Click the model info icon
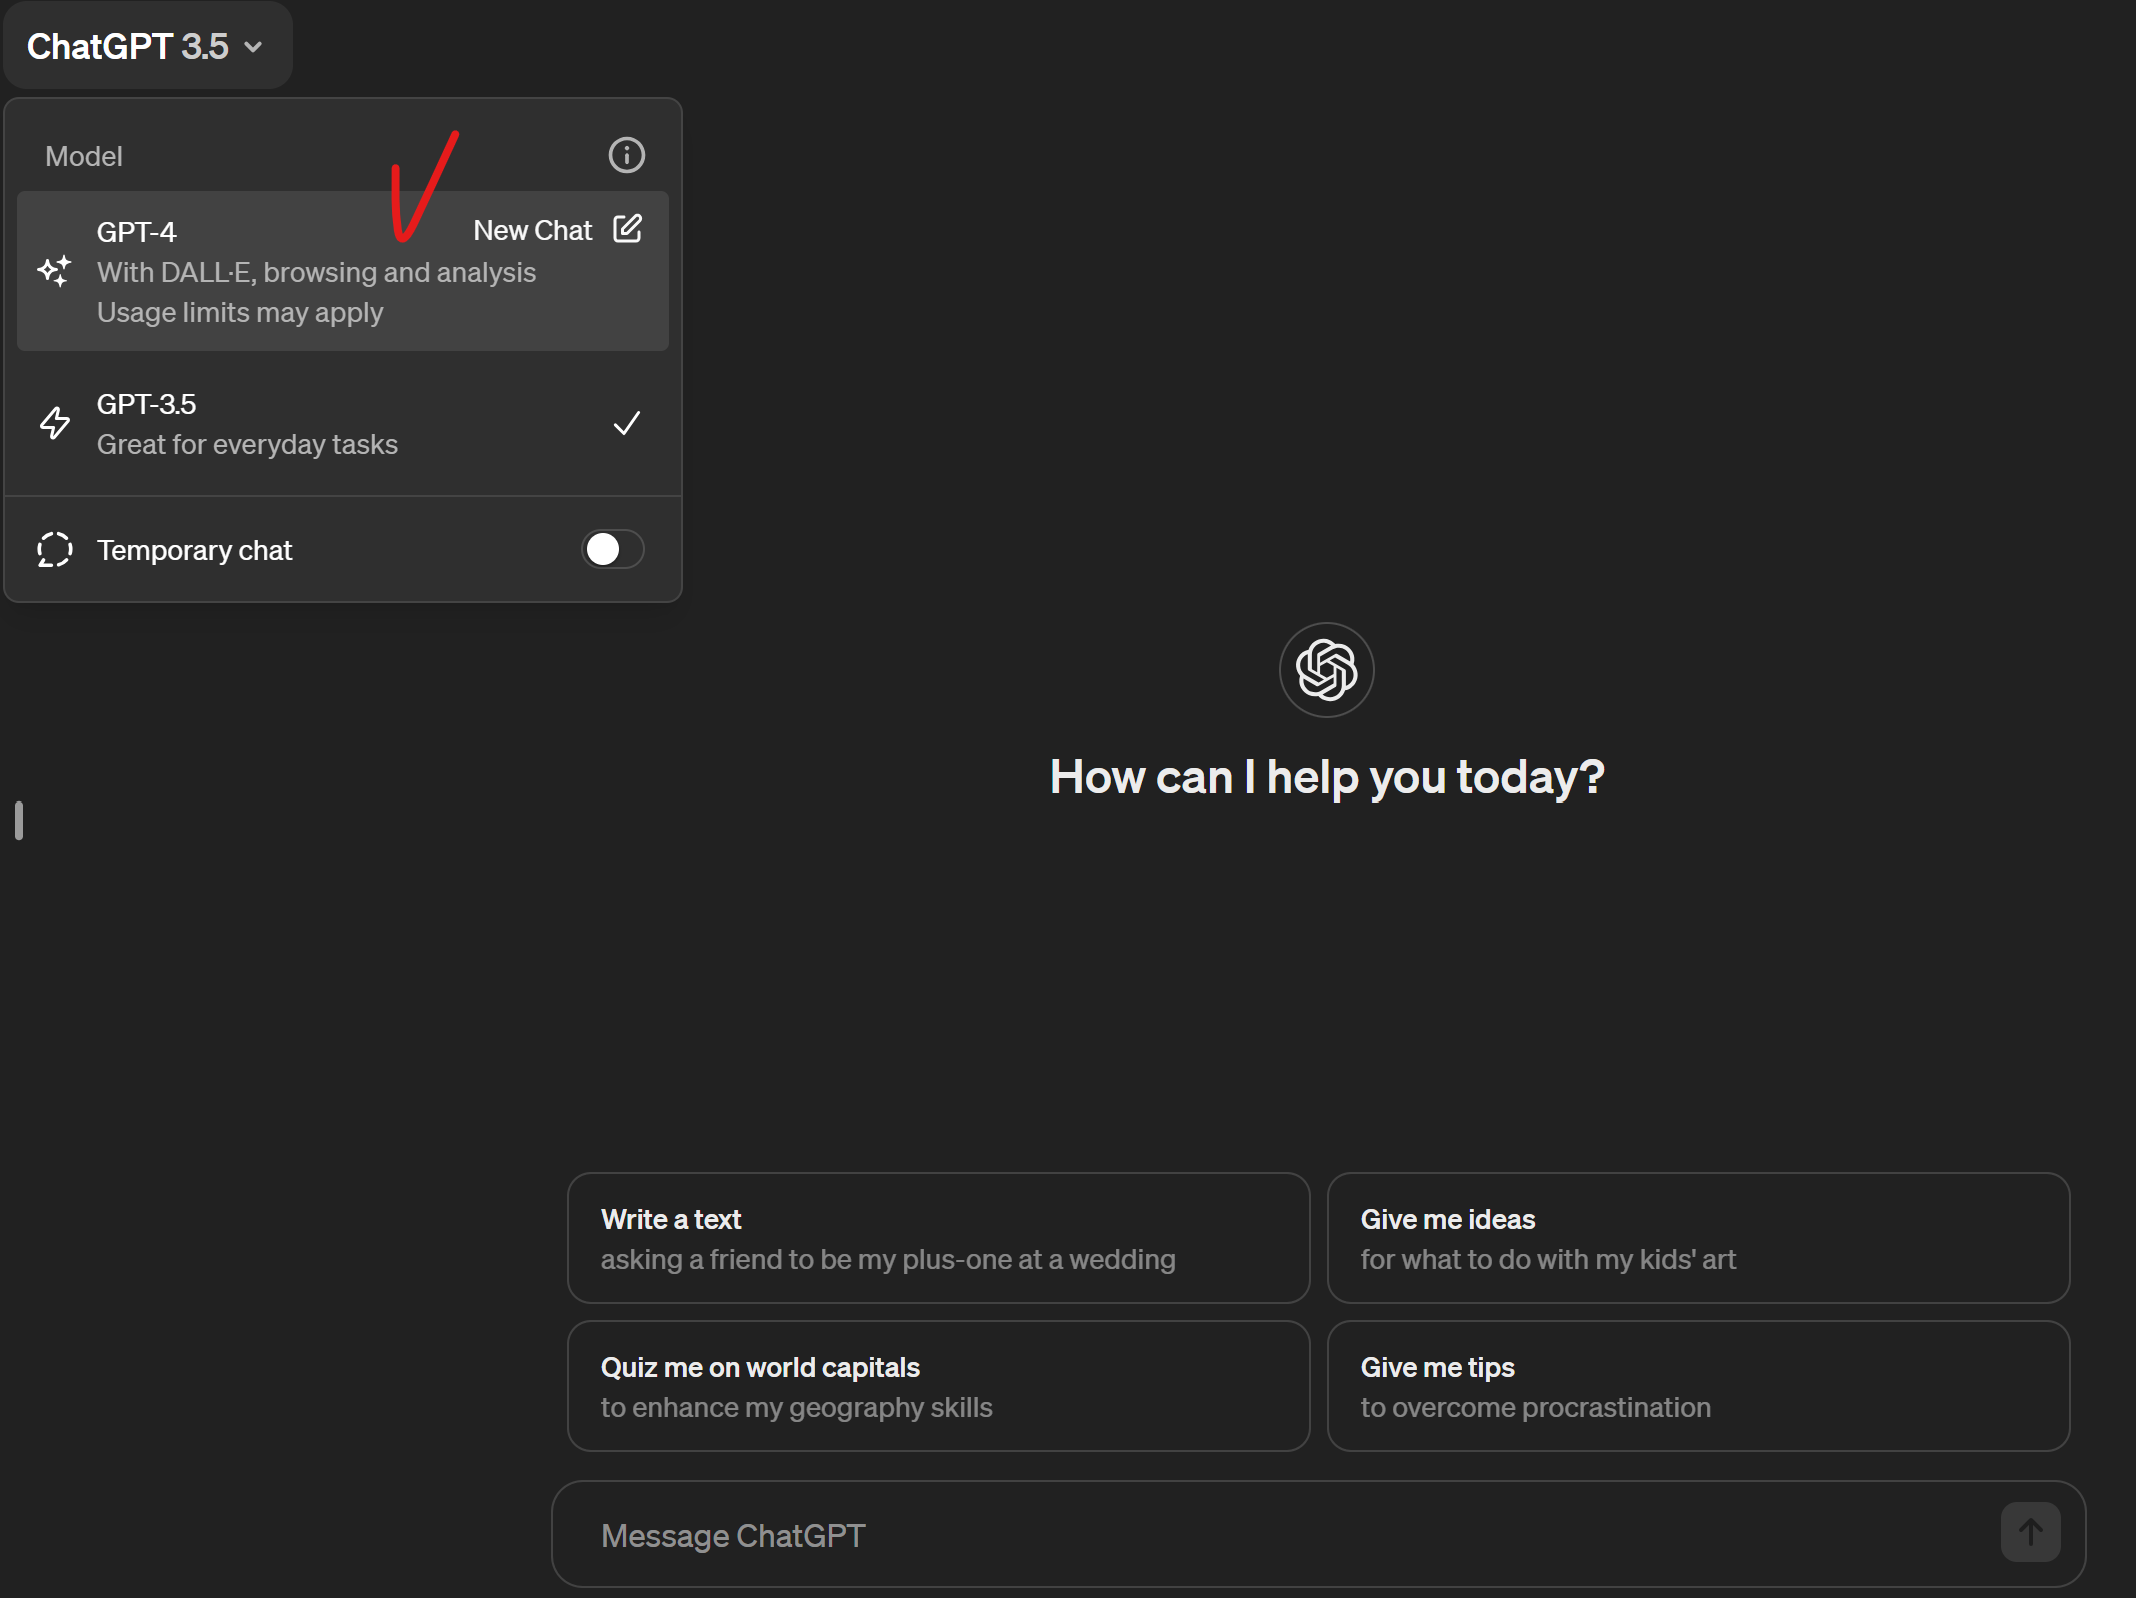This screenshot has height=1598, width=2136. (x=627, y=155)
